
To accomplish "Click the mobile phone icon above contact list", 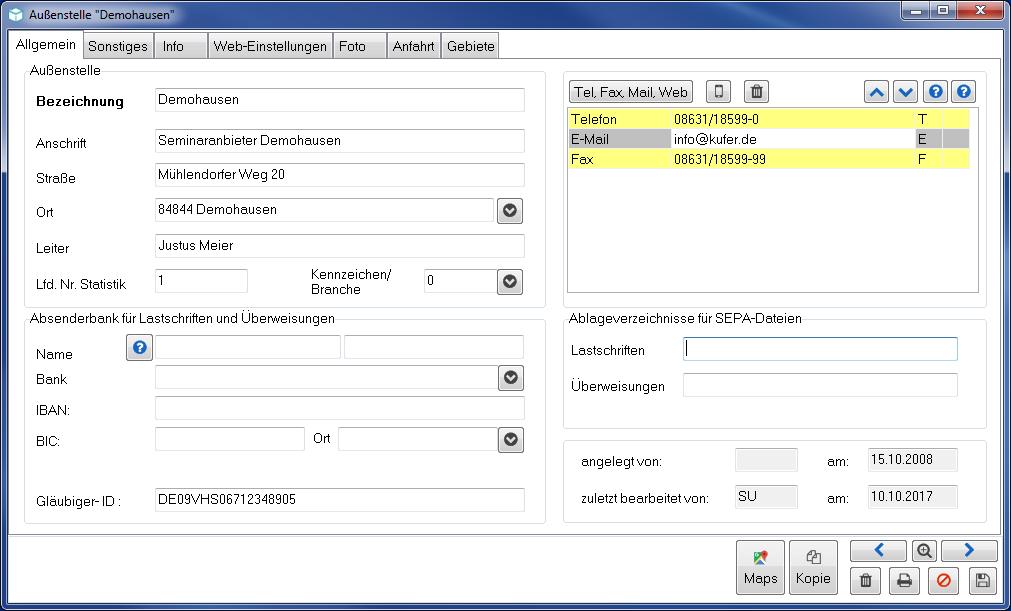I will 718,92.
